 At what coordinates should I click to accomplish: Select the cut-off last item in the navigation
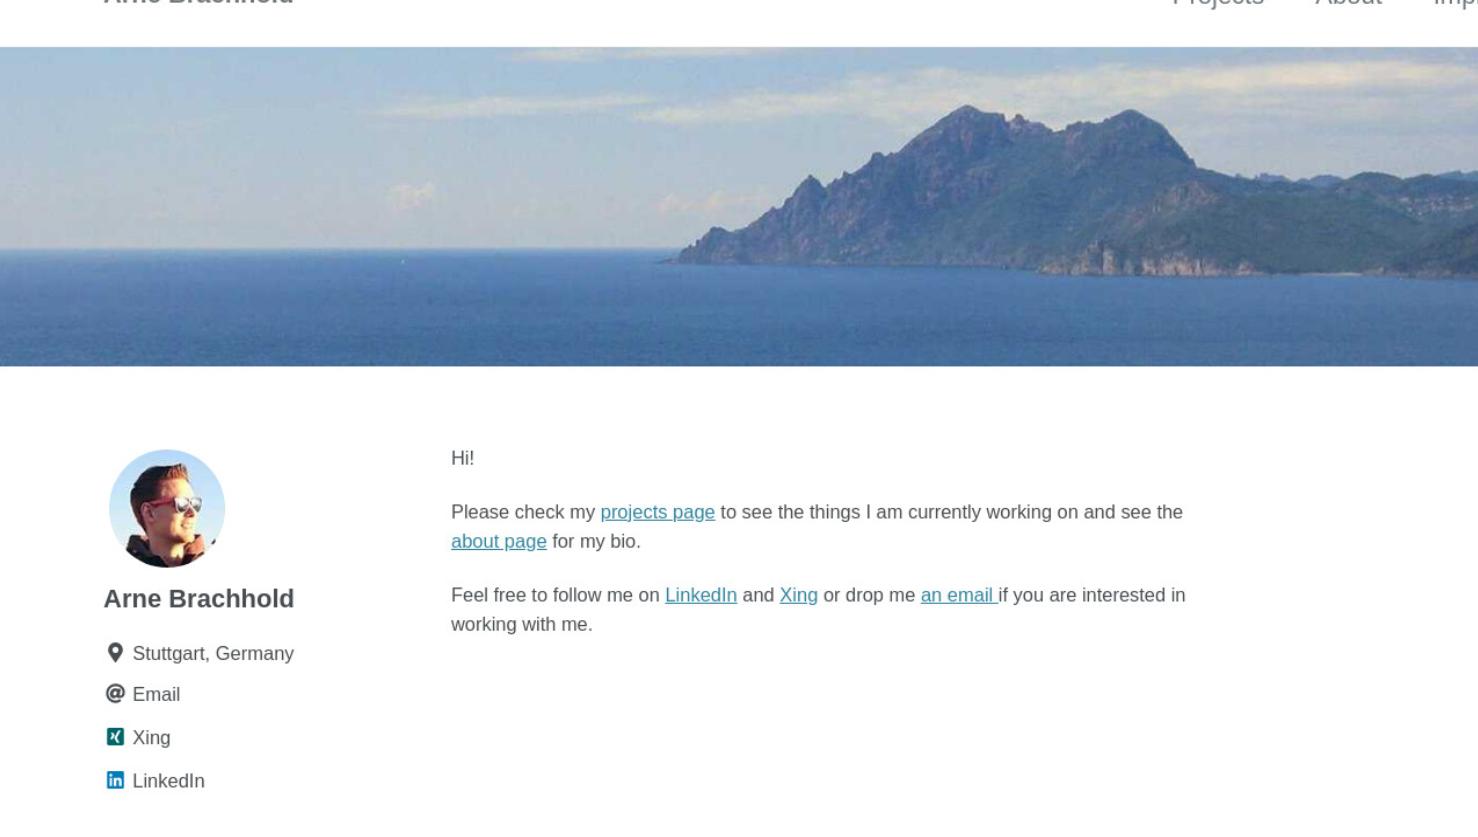[1455, 3]
